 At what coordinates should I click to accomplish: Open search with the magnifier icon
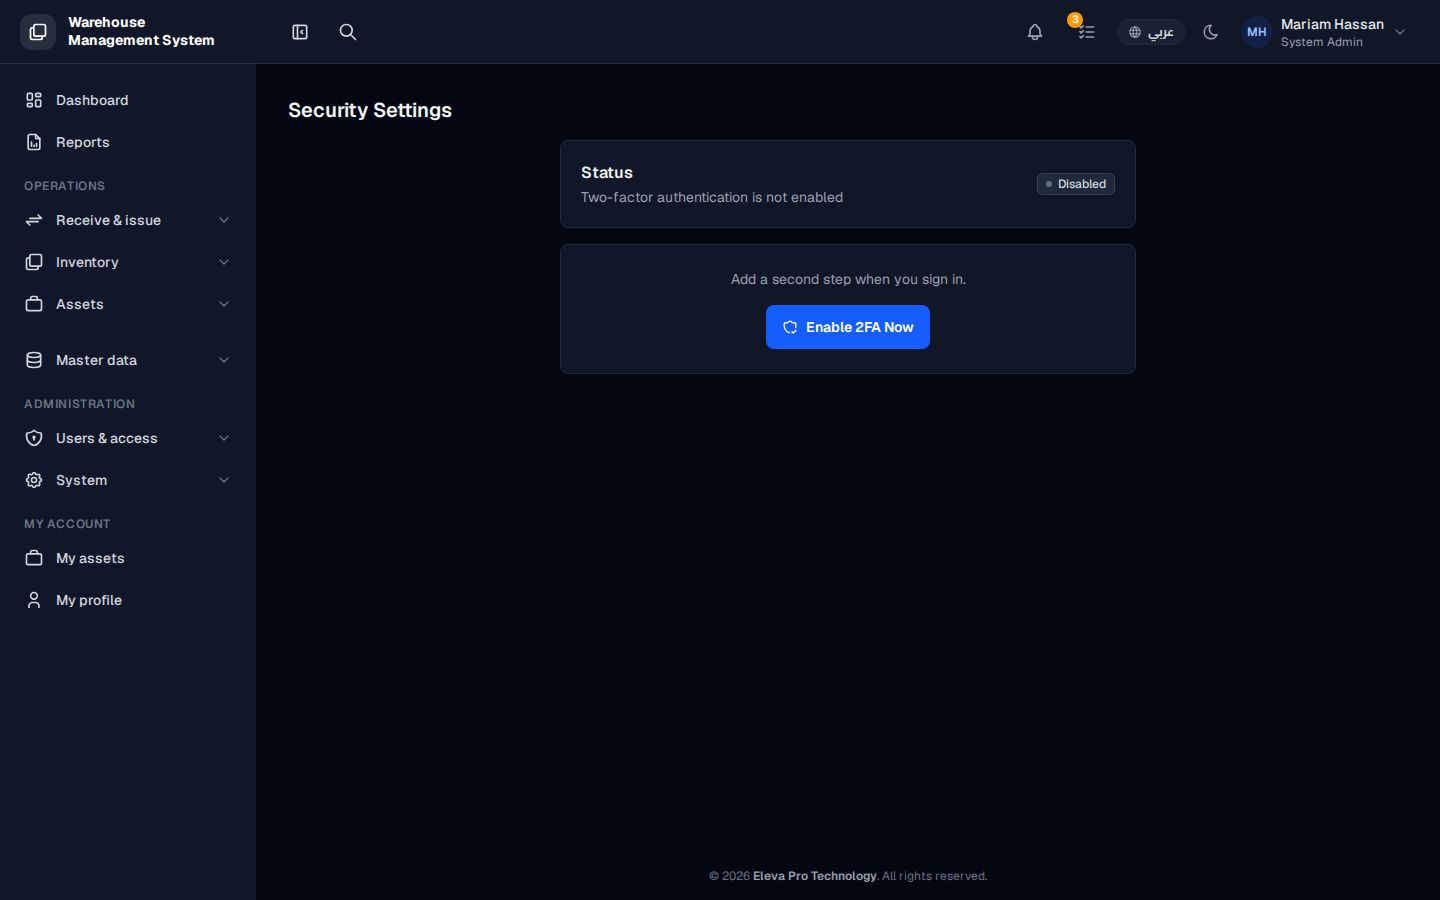tap(348, 32)
